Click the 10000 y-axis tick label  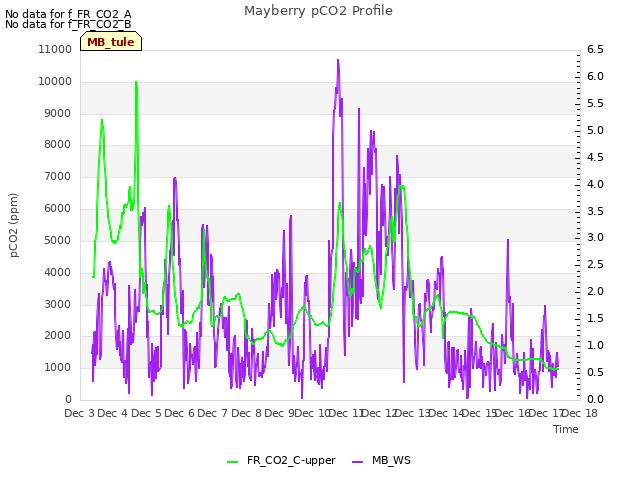pos(55,81)
